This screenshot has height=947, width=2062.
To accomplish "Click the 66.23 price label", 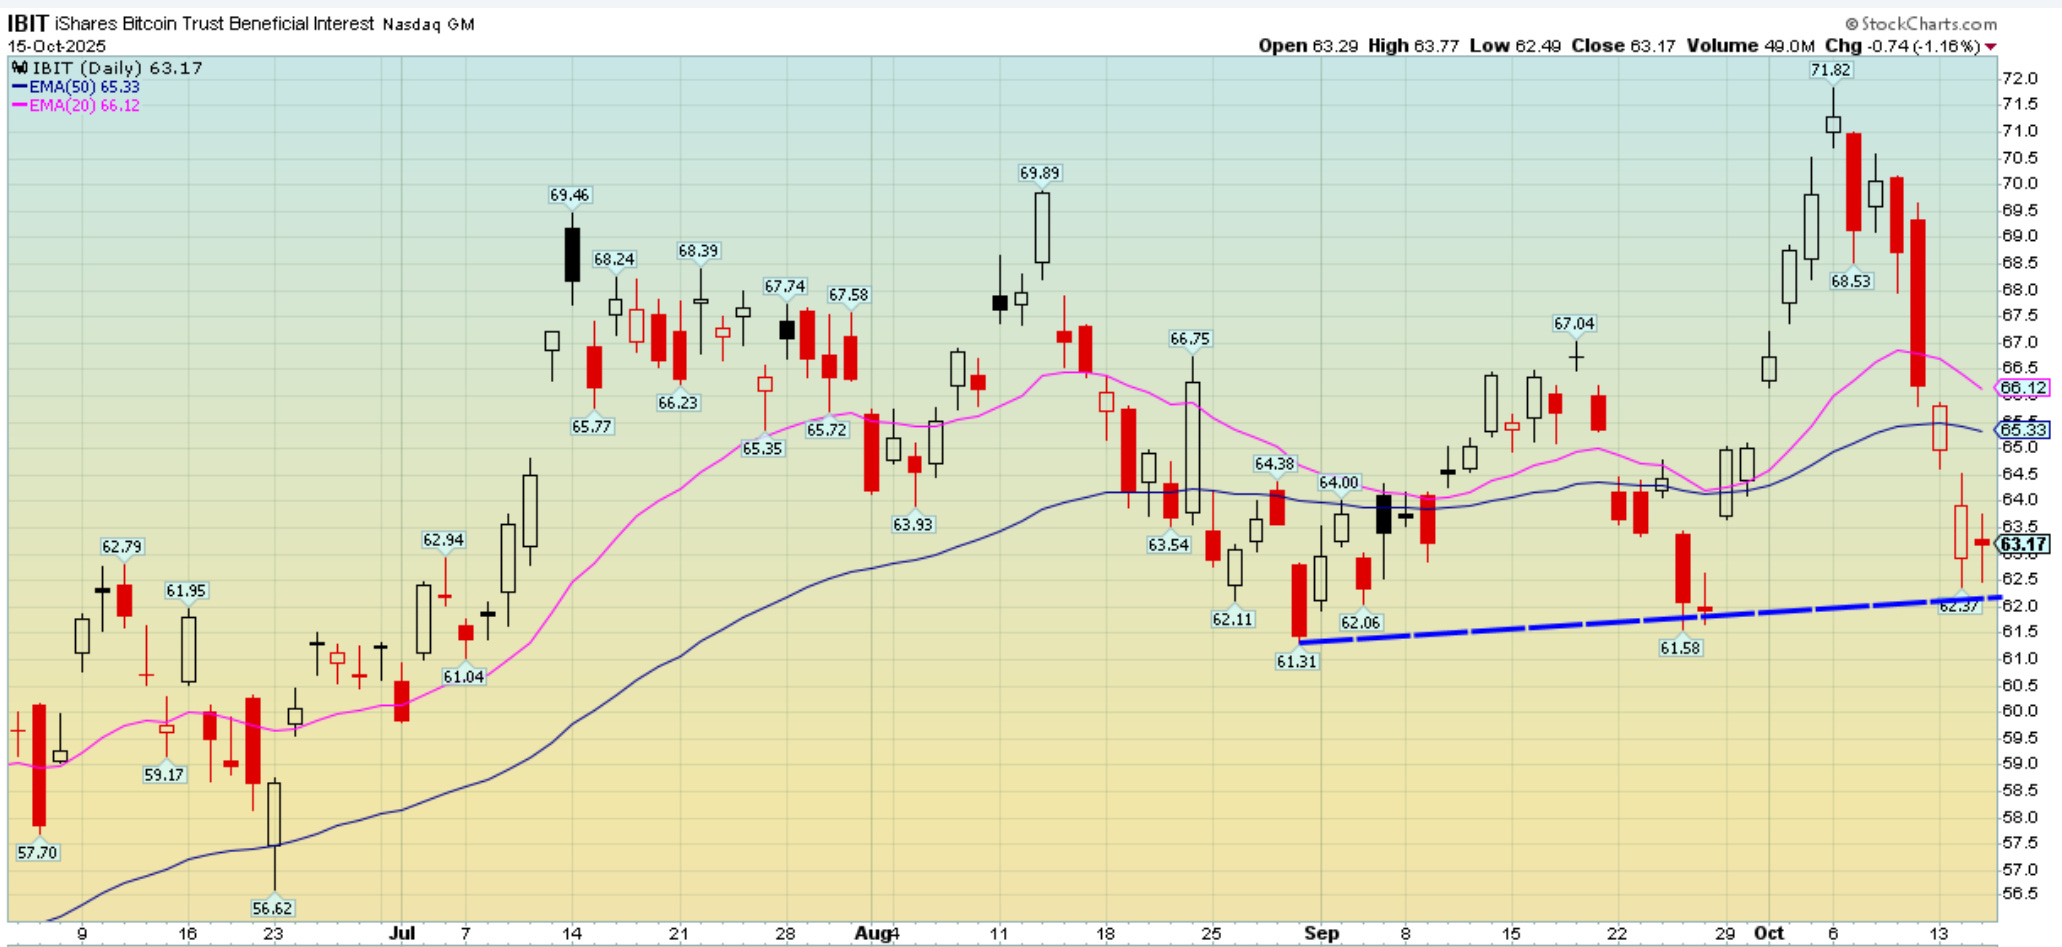I will [x=678, y=402].
